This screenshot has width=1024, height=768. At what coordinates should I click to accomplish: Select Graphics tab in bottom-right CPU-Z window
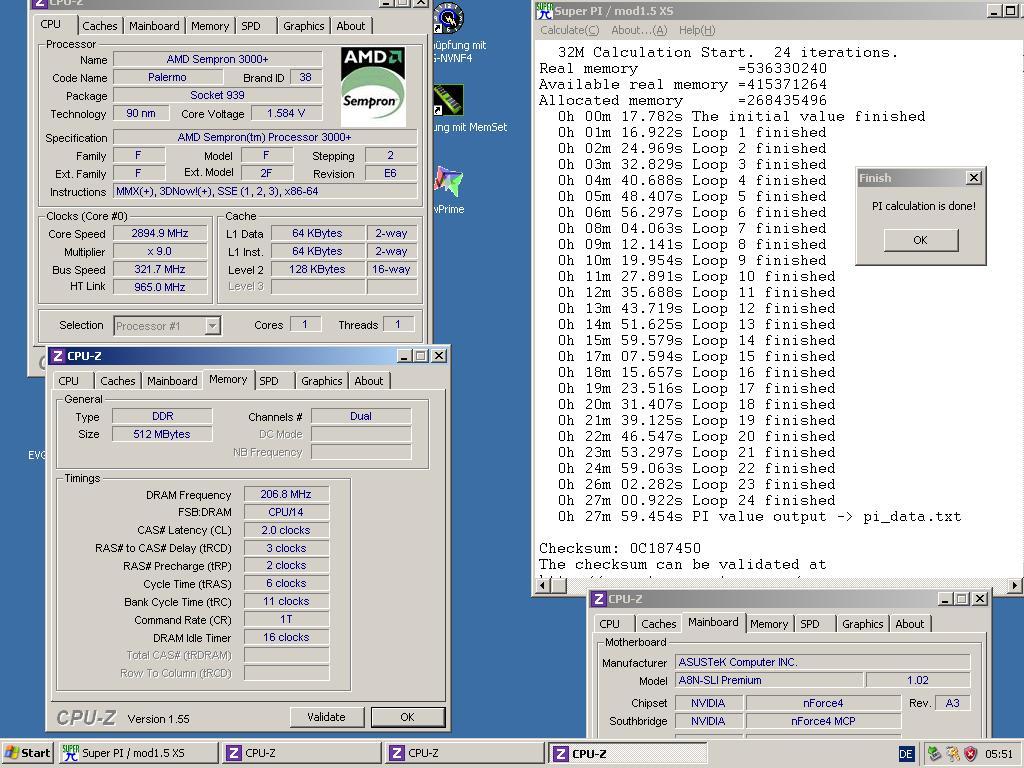pyautogui.click(x=862, y=624)
